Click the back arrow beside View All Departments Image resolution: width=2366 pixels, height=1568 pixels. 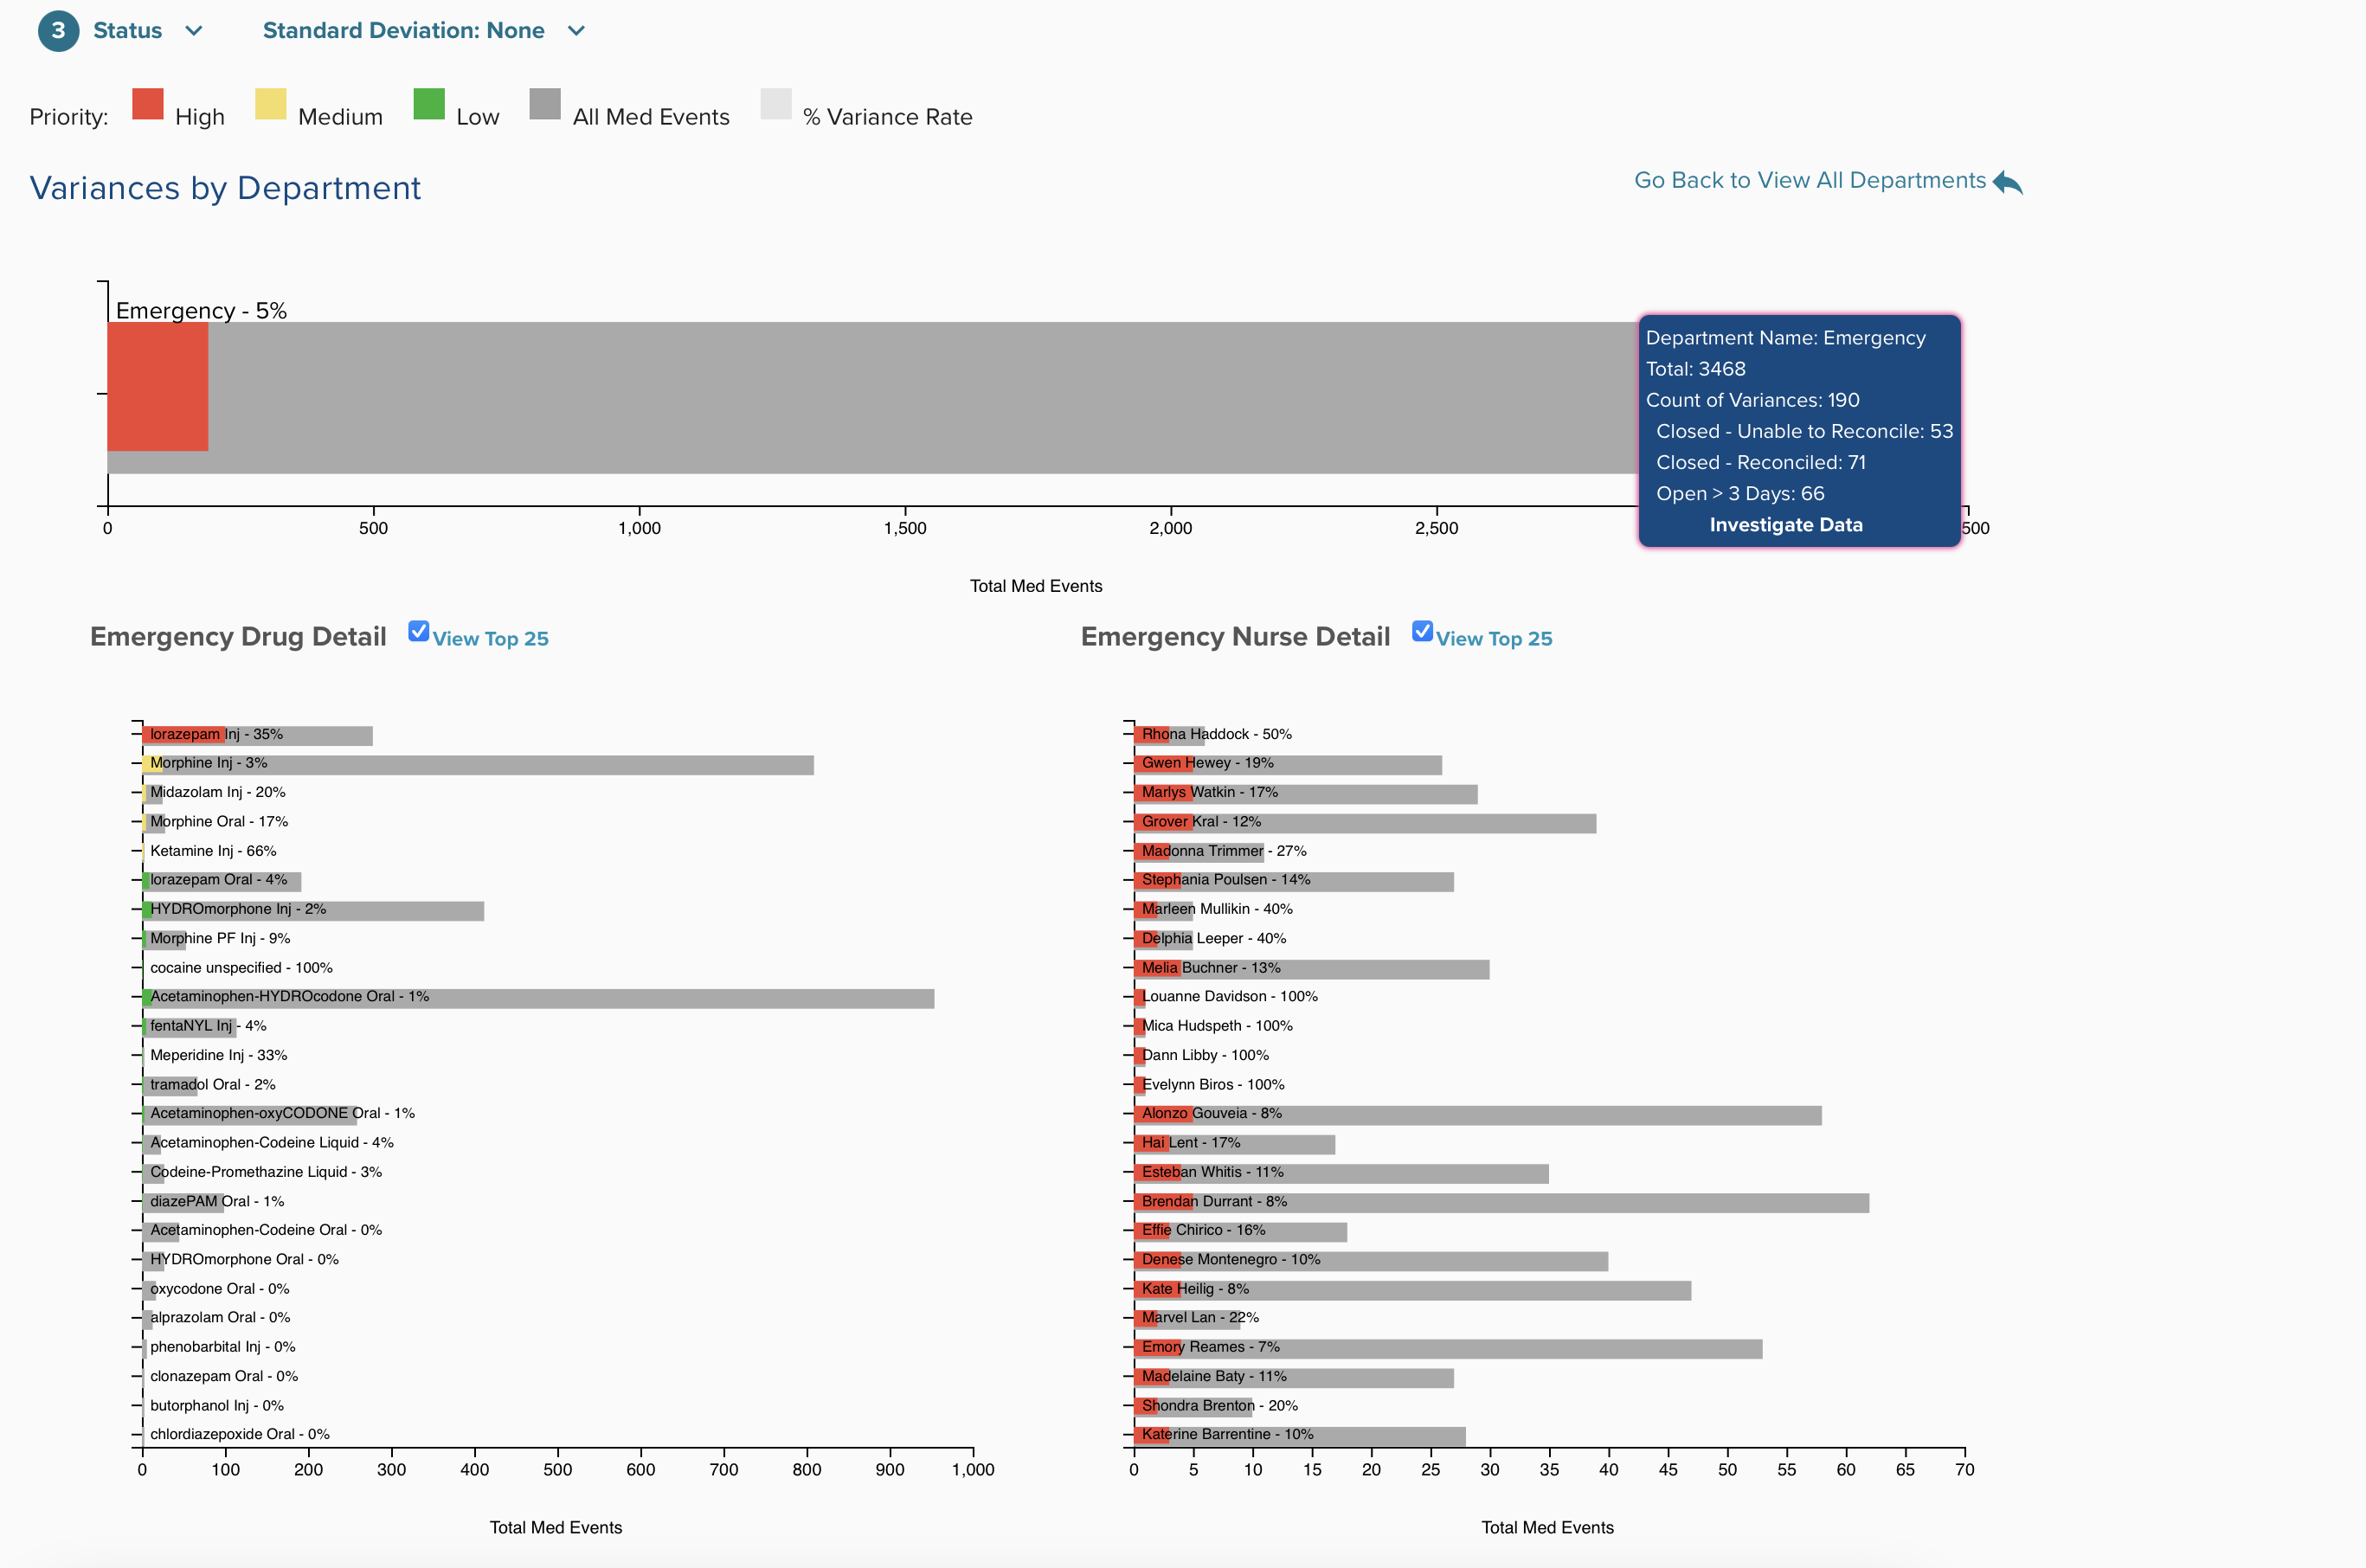2007,182
